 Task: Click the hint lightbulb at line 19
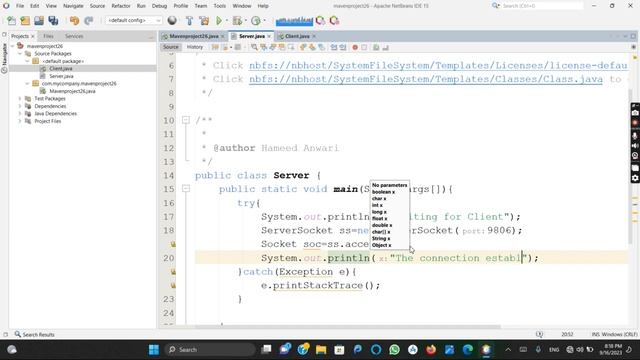(173, 244)
